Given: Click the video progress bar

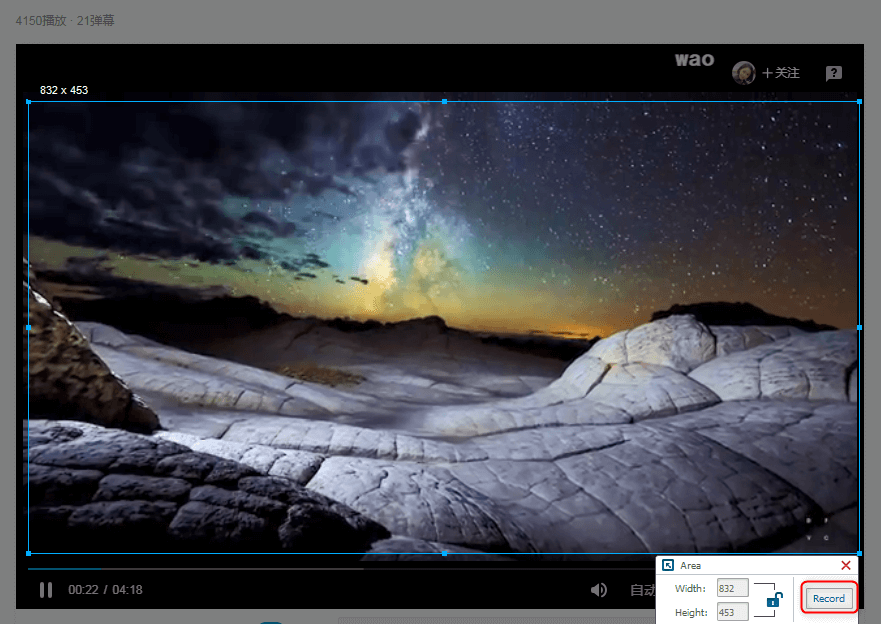Looking at the screenshot, I should coord(300,569).
